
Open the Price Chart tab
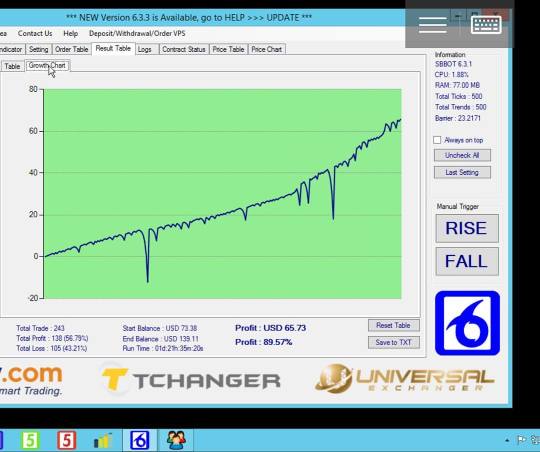pyautogui.click(x=267, y=49)
